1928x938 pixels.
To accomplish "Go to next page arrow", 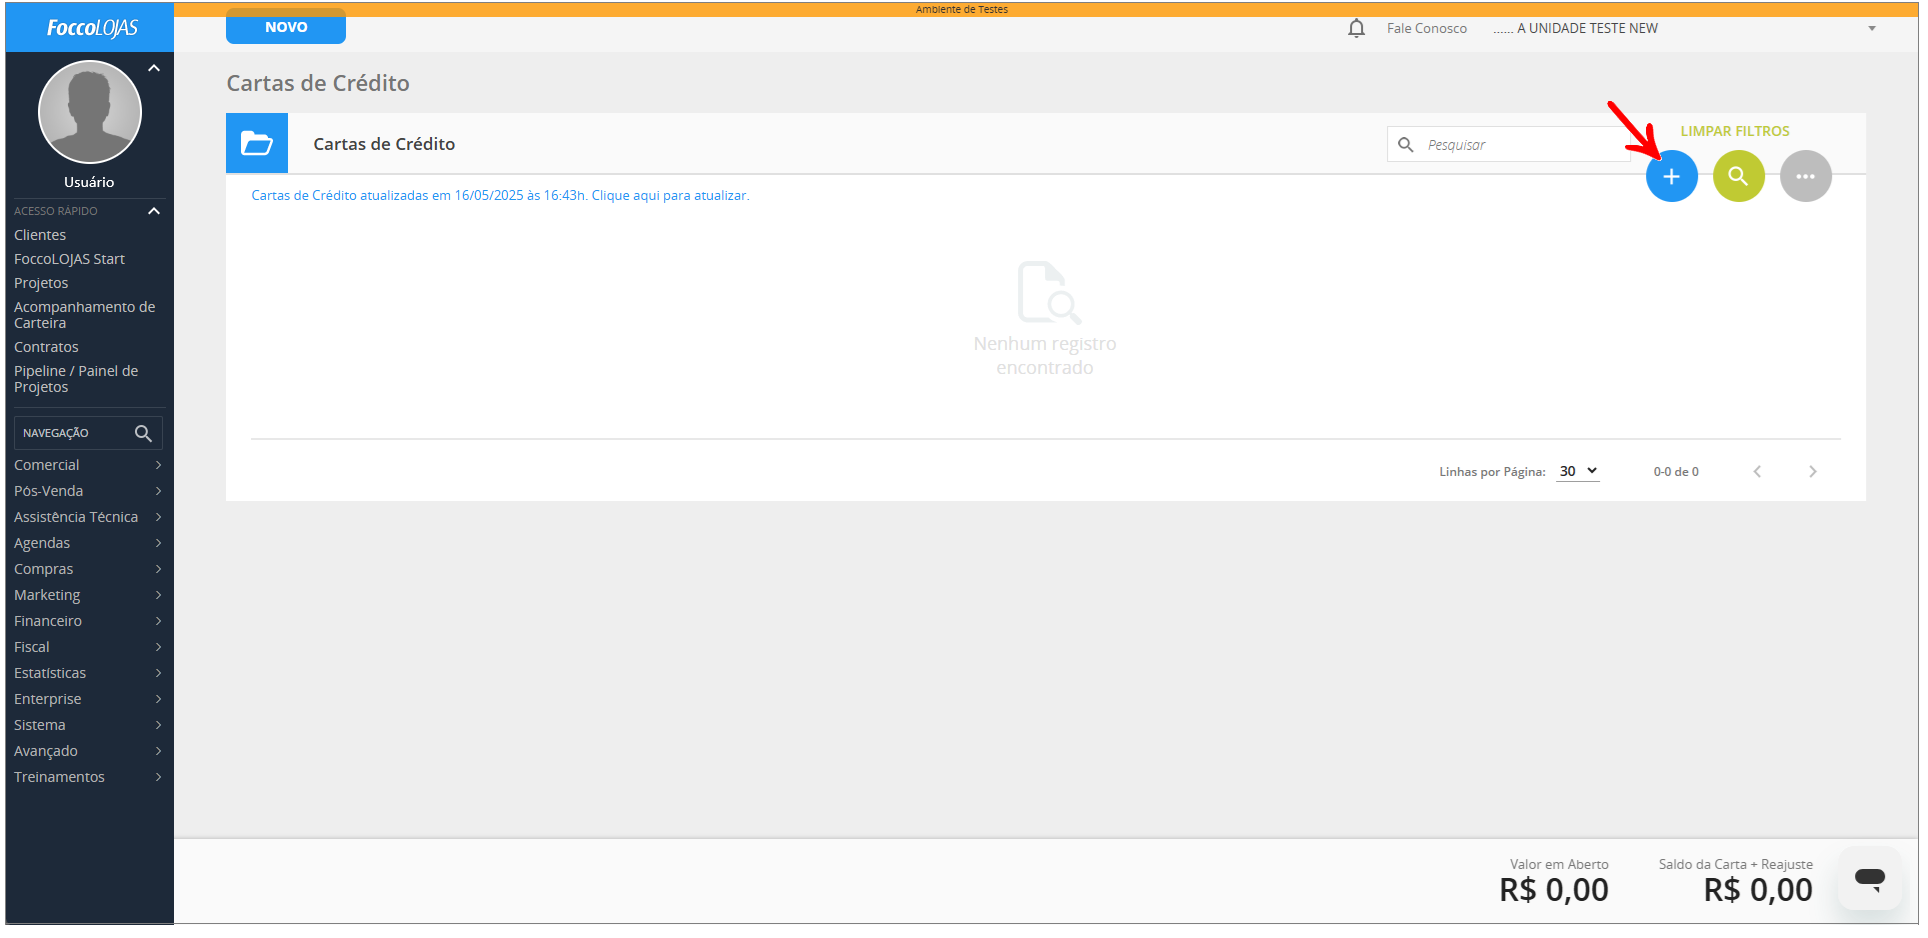I will pyautogui.click(x=1812, y=471).
